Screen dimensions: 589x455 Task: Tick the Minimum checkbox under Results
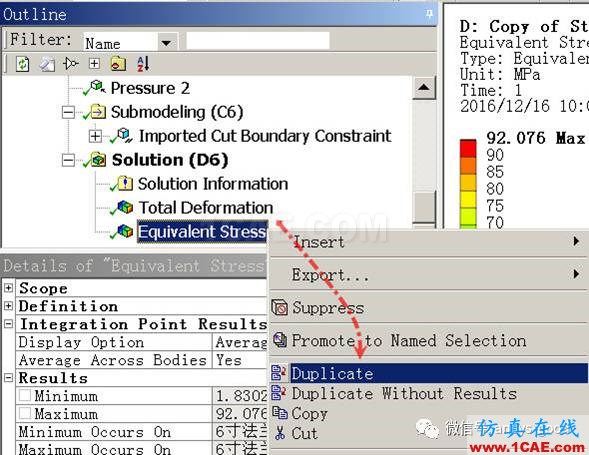click(25, 396)
